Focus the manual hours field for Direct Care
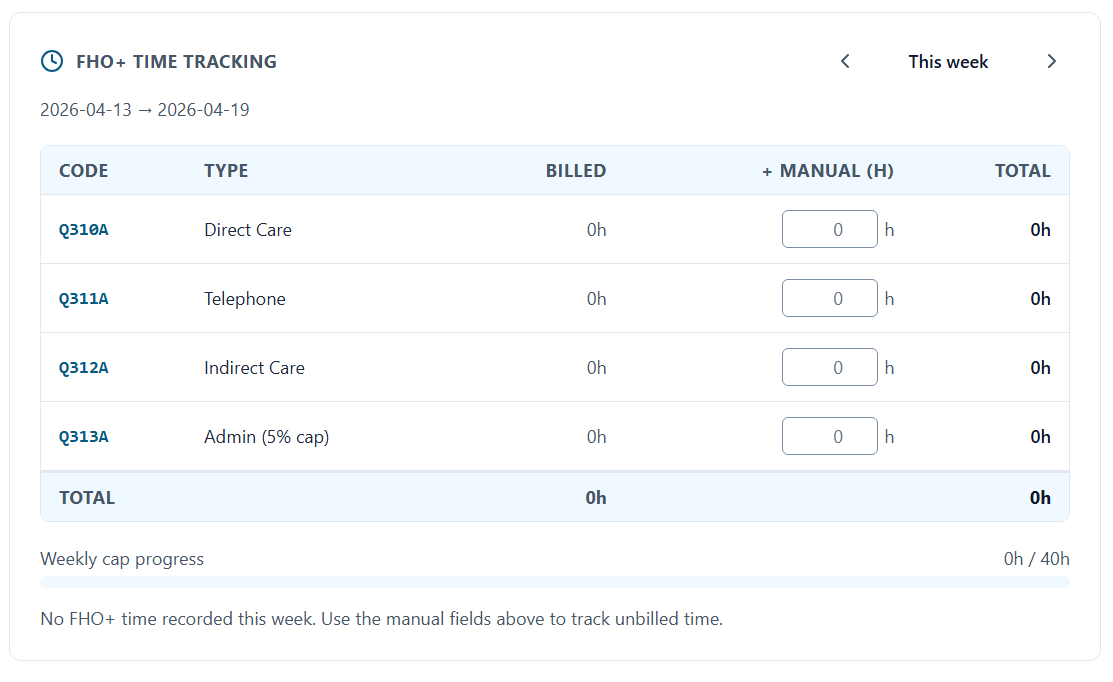Viewport: 1113px width, 682px height. click(830, 229)
